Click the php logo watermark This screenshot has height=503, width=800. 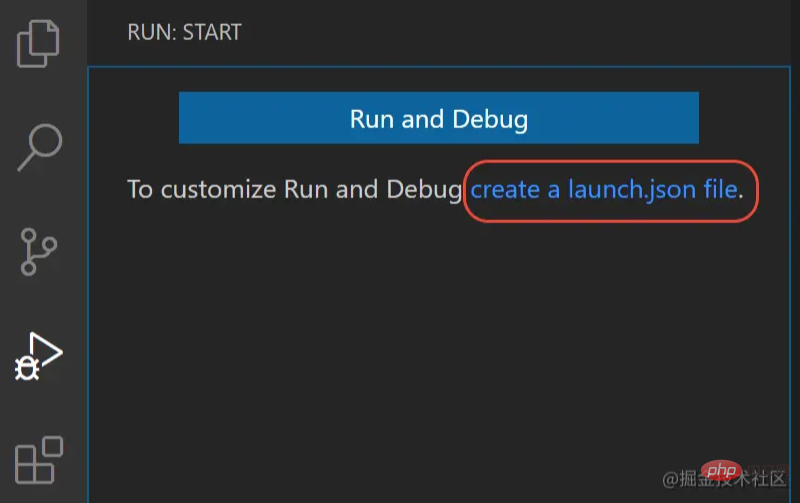click(719, 471)
